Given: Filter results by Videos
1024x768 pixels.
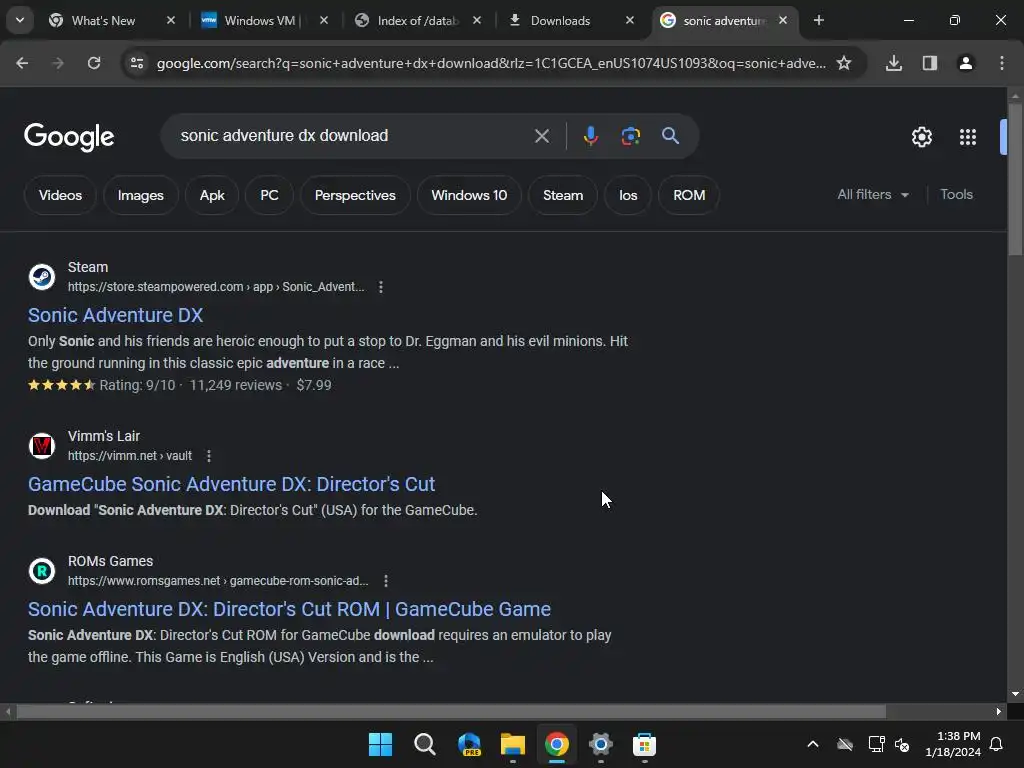Looking at the screenshot, I should click(x=60, y=195).
